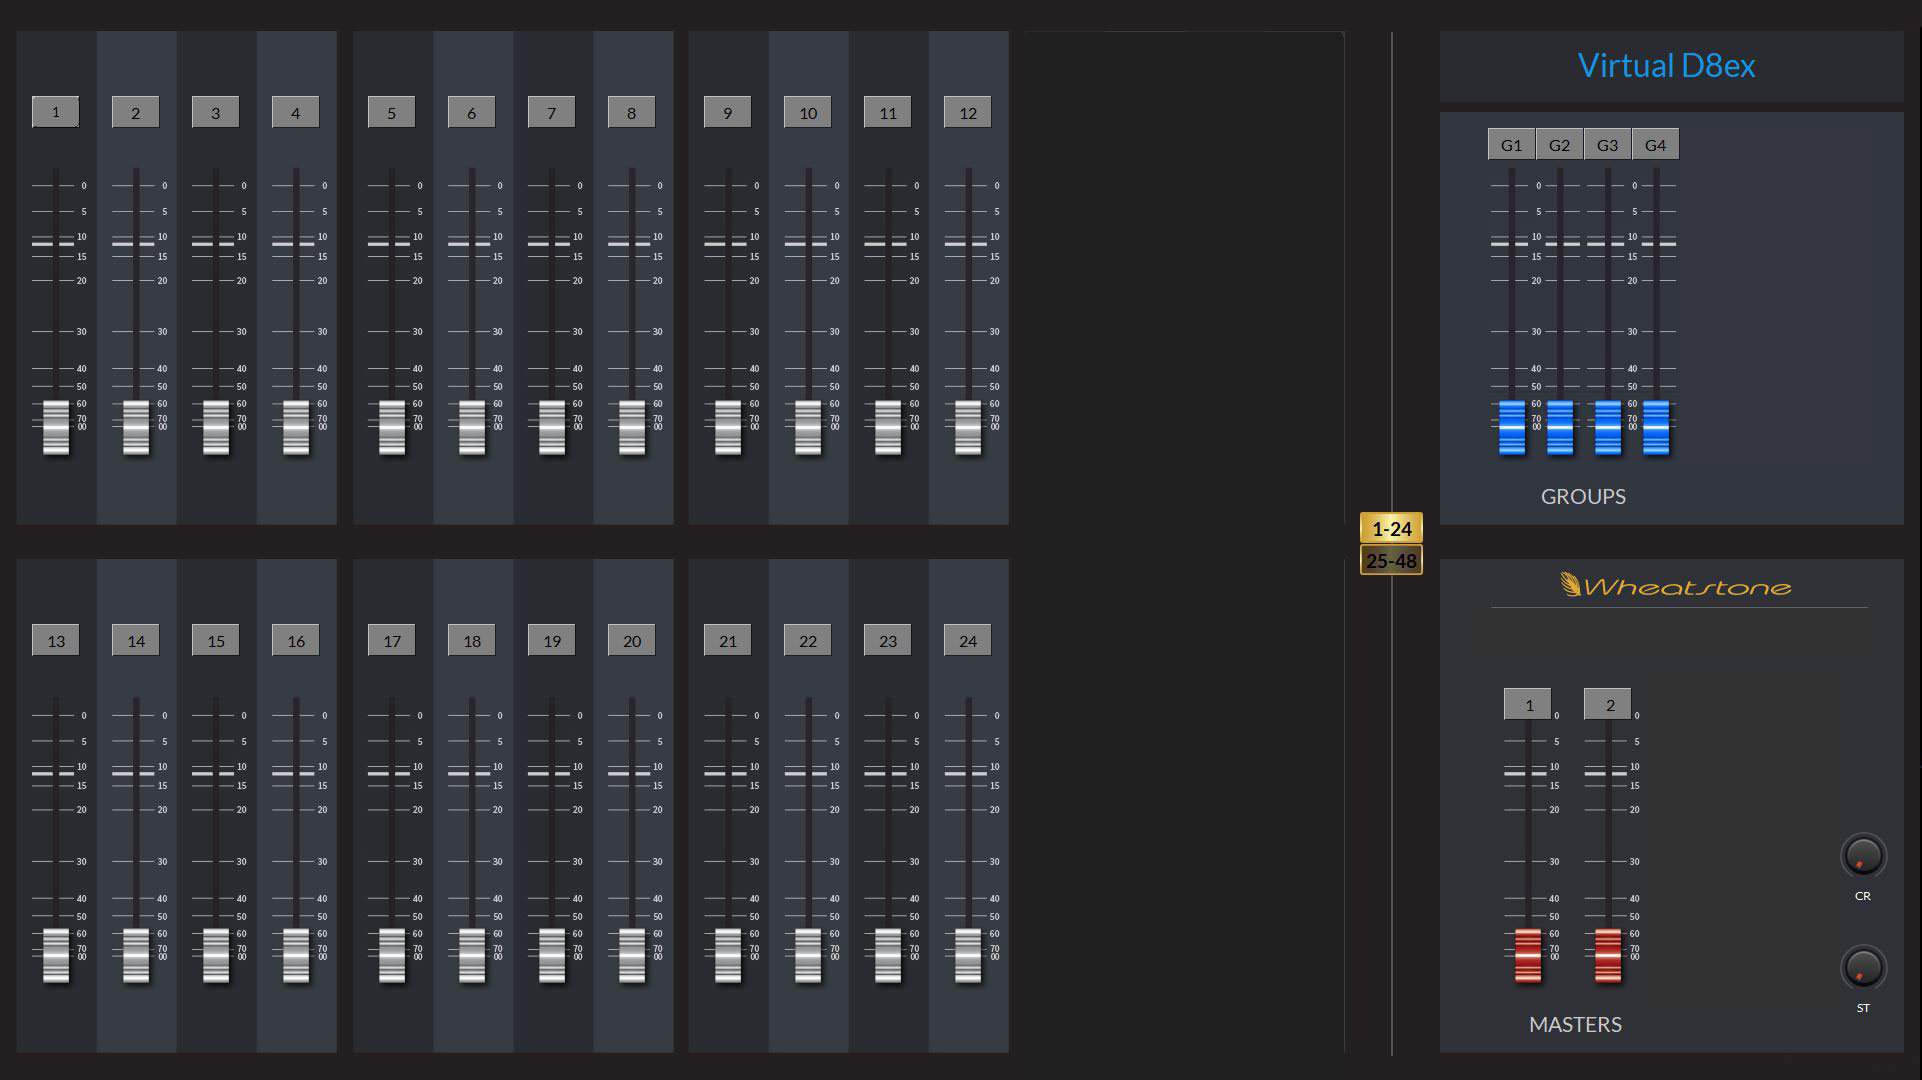Click the CR monitor knob
Screen dimensions: 1922x1080
pyautogui.click(x=1862, y=856)
